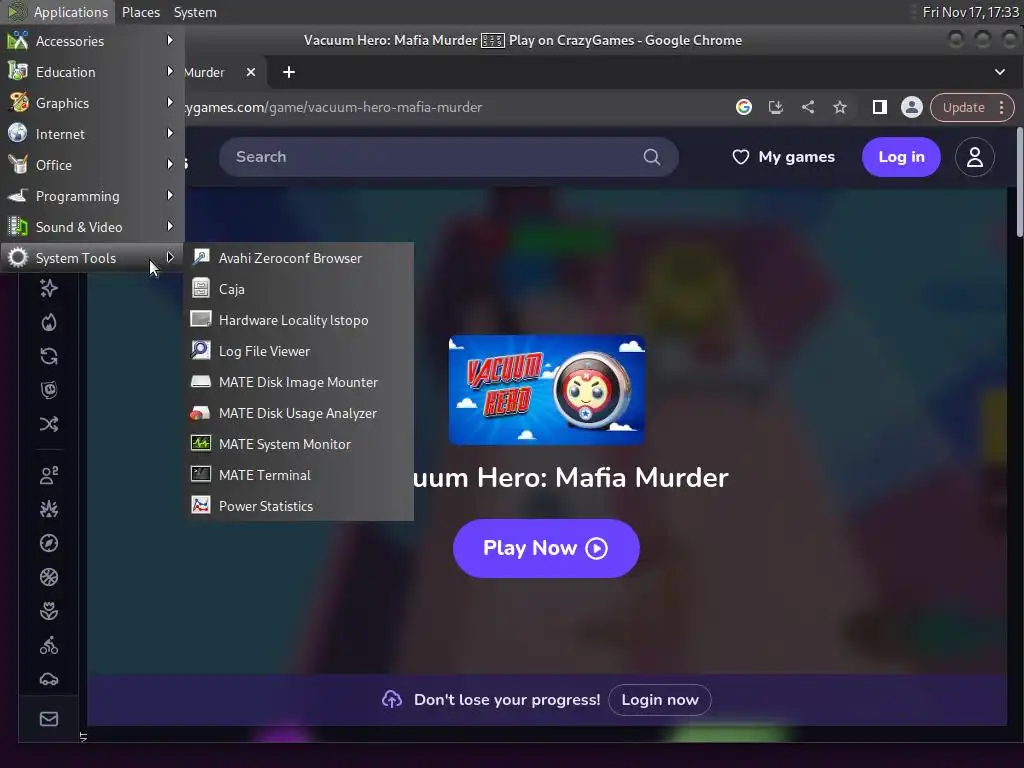The width and height of the screenshot is (1024, 768).
Task: Expand the Accessories submenu
Action: [x=92, y=40]
